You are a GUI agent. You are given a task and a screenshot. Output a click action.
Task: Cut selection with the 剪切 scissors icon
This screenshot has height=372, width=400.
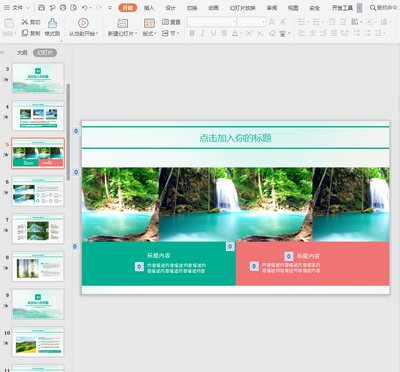pyautogui.click(x=25, y=22)
